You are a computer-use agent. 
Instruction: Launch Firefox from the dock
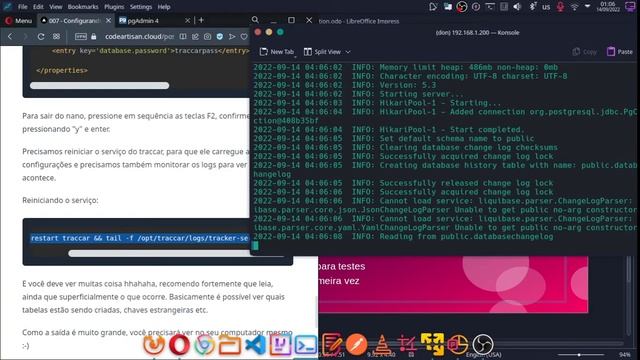154,345
